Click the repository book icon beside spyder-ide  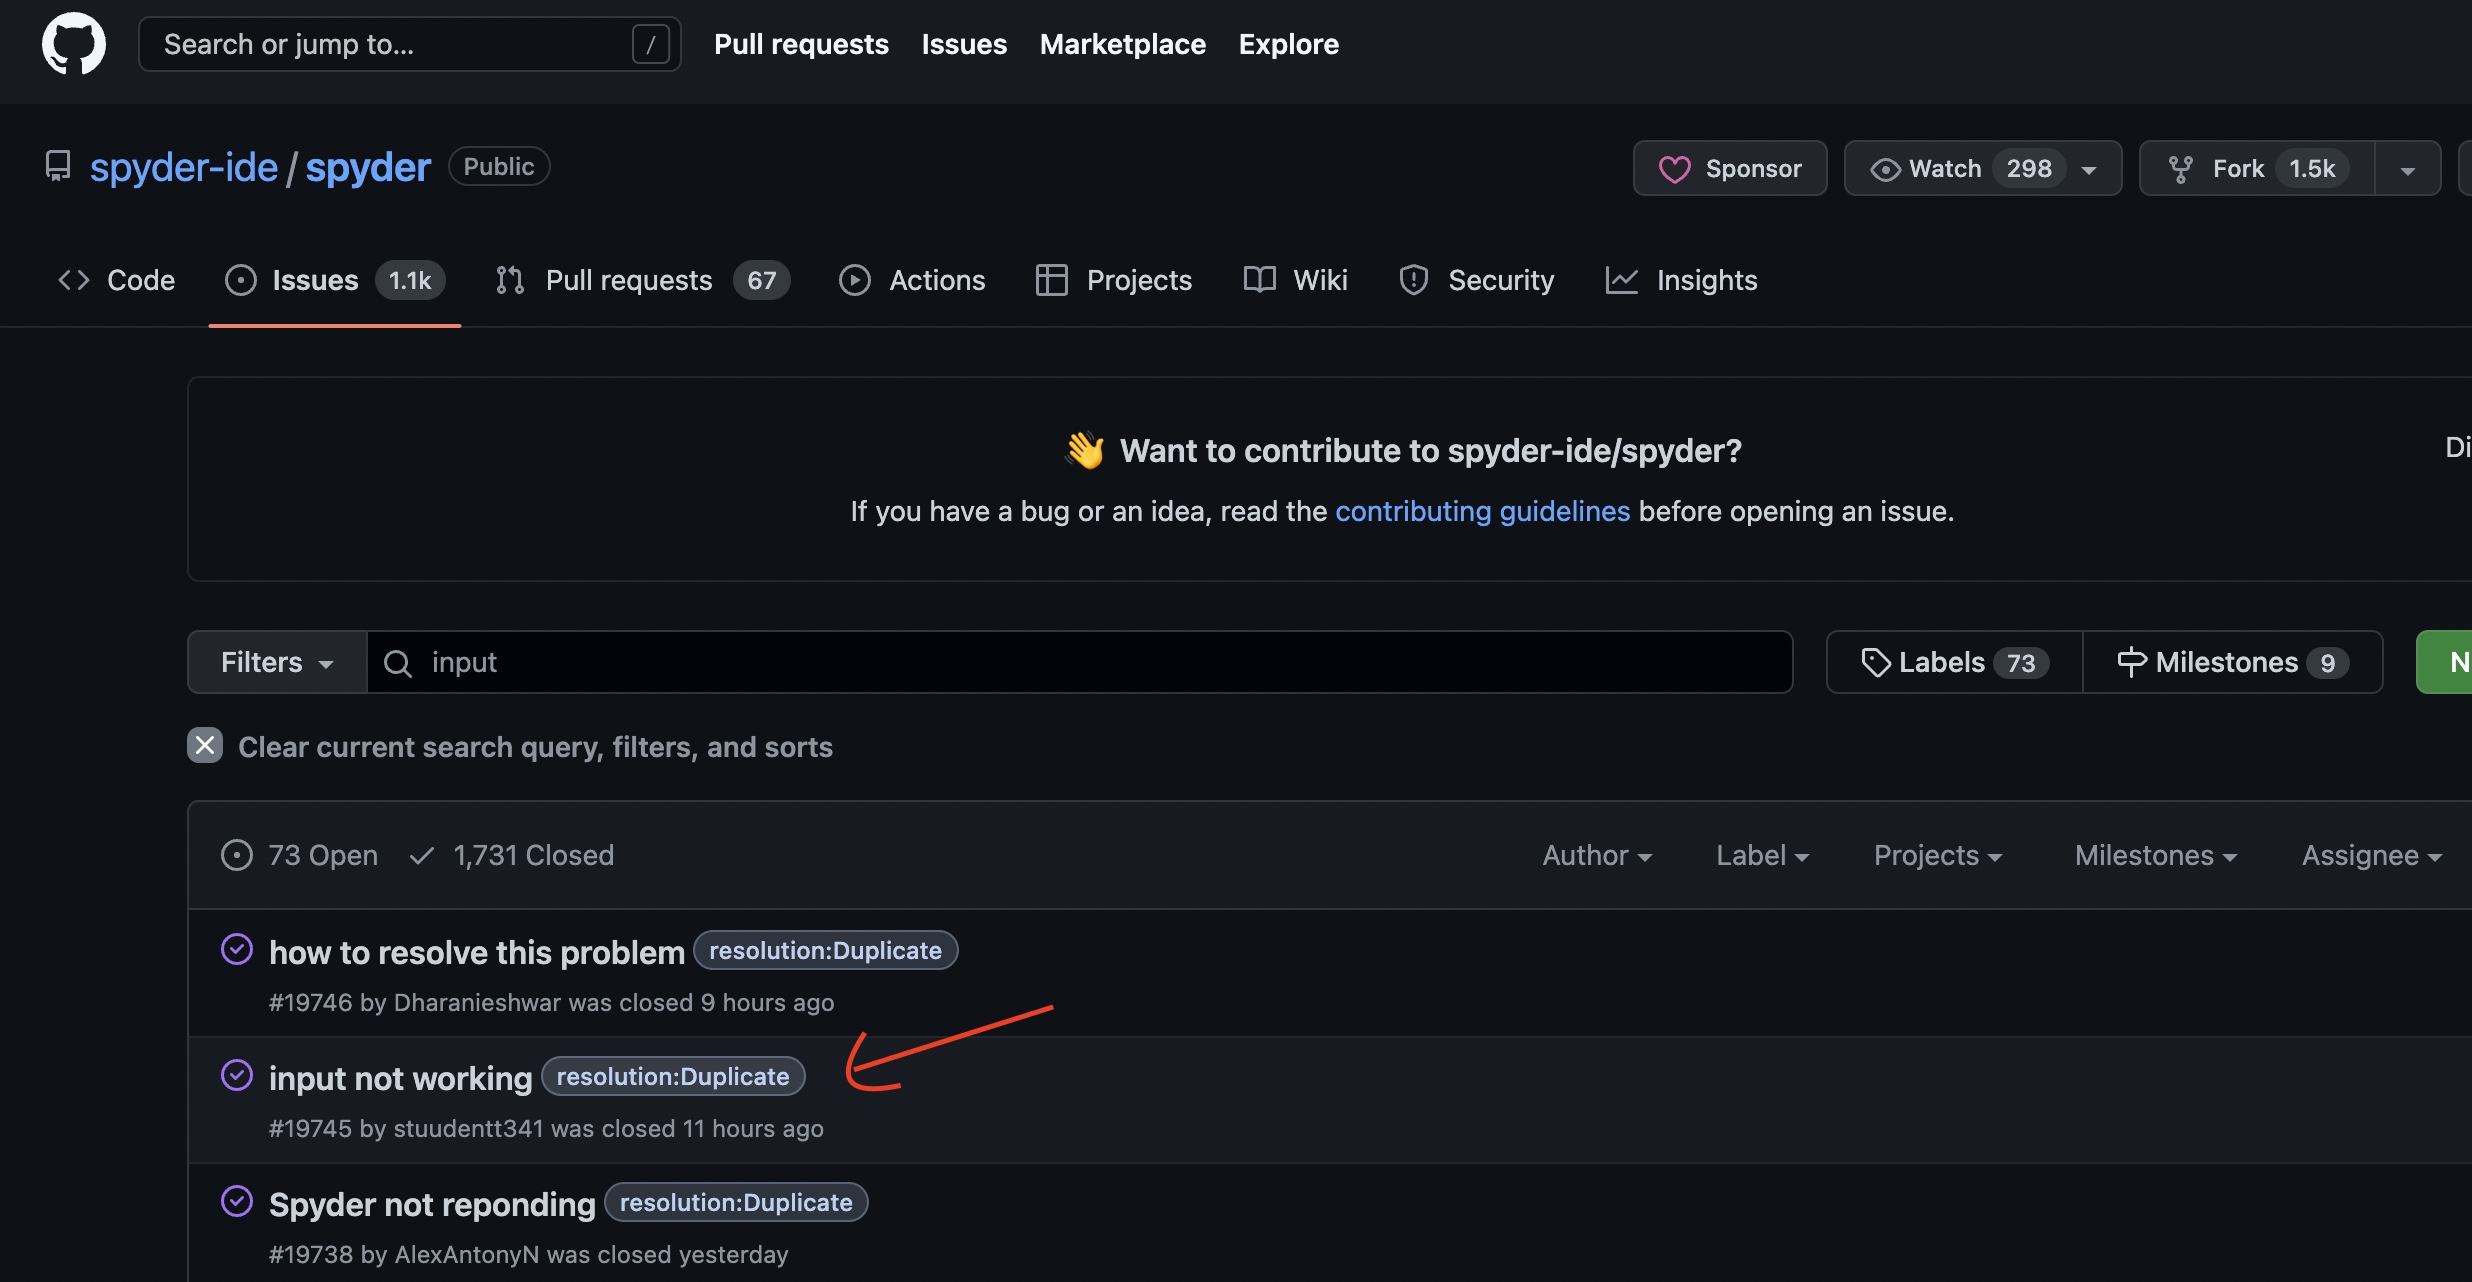[x=58, y=166]
